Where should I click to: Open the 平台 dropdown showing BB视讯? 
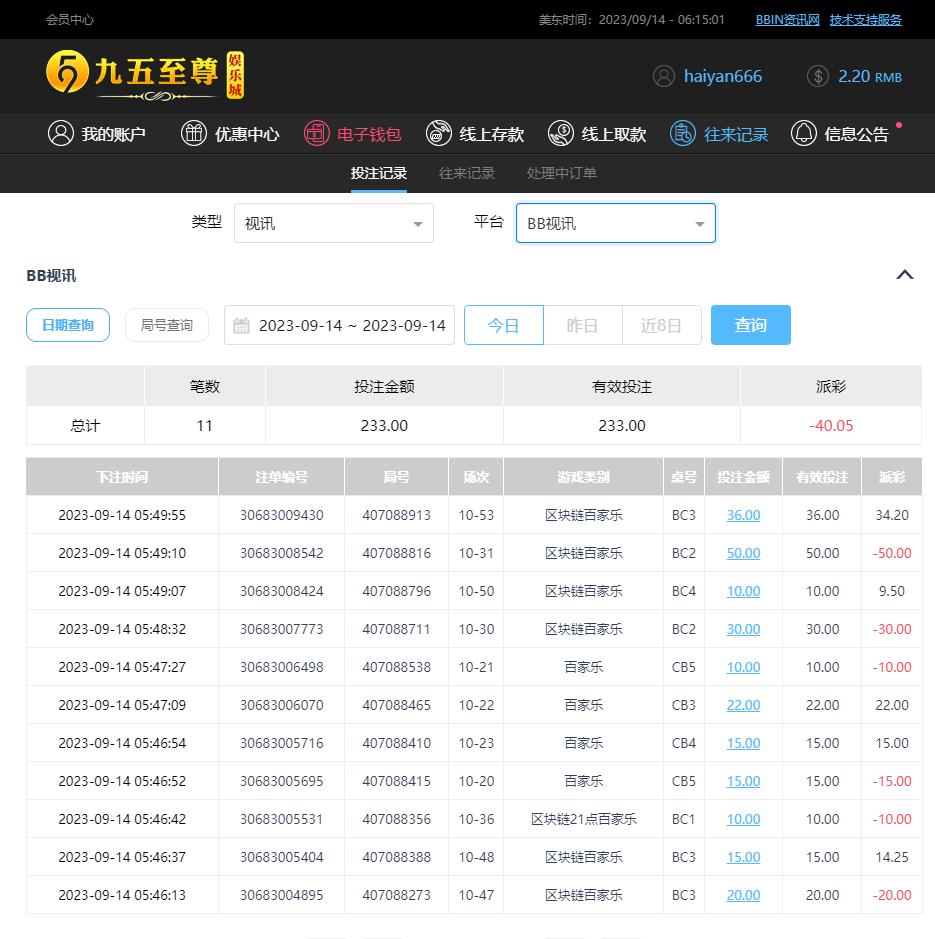tap(615, 223)
